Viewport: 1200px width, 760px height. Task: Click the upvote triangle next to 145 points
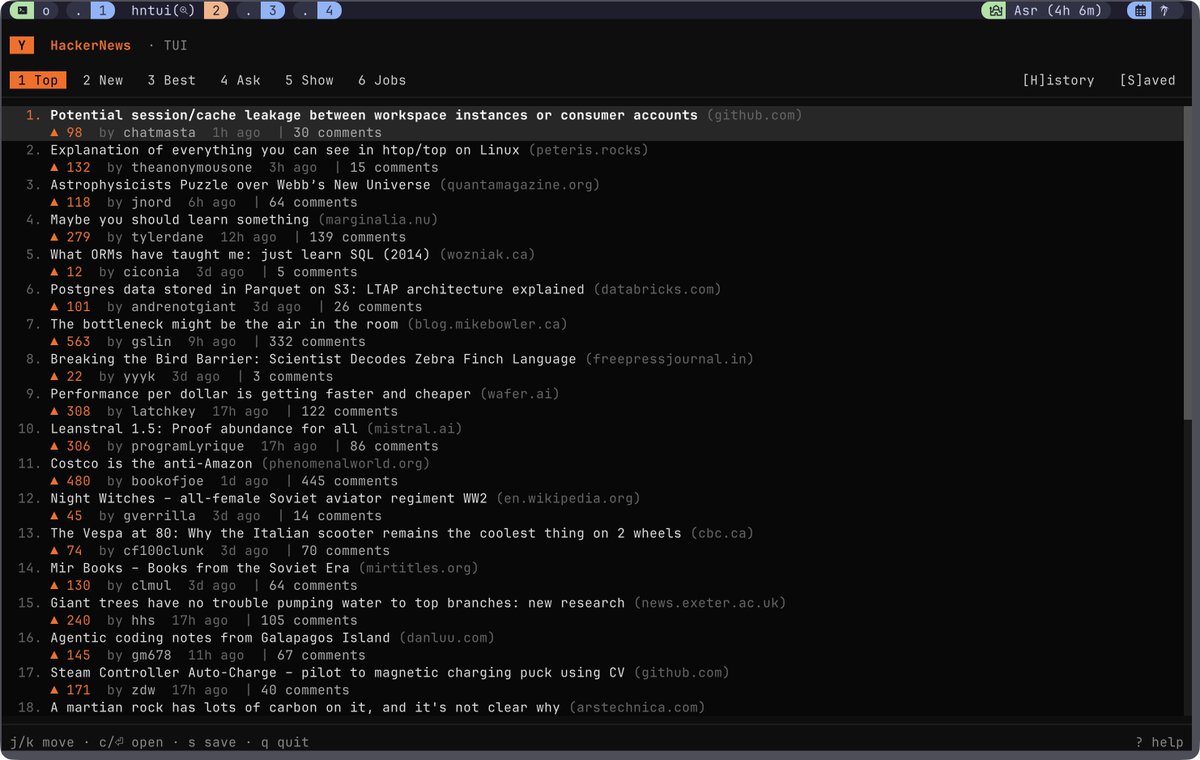click(55, 655)
